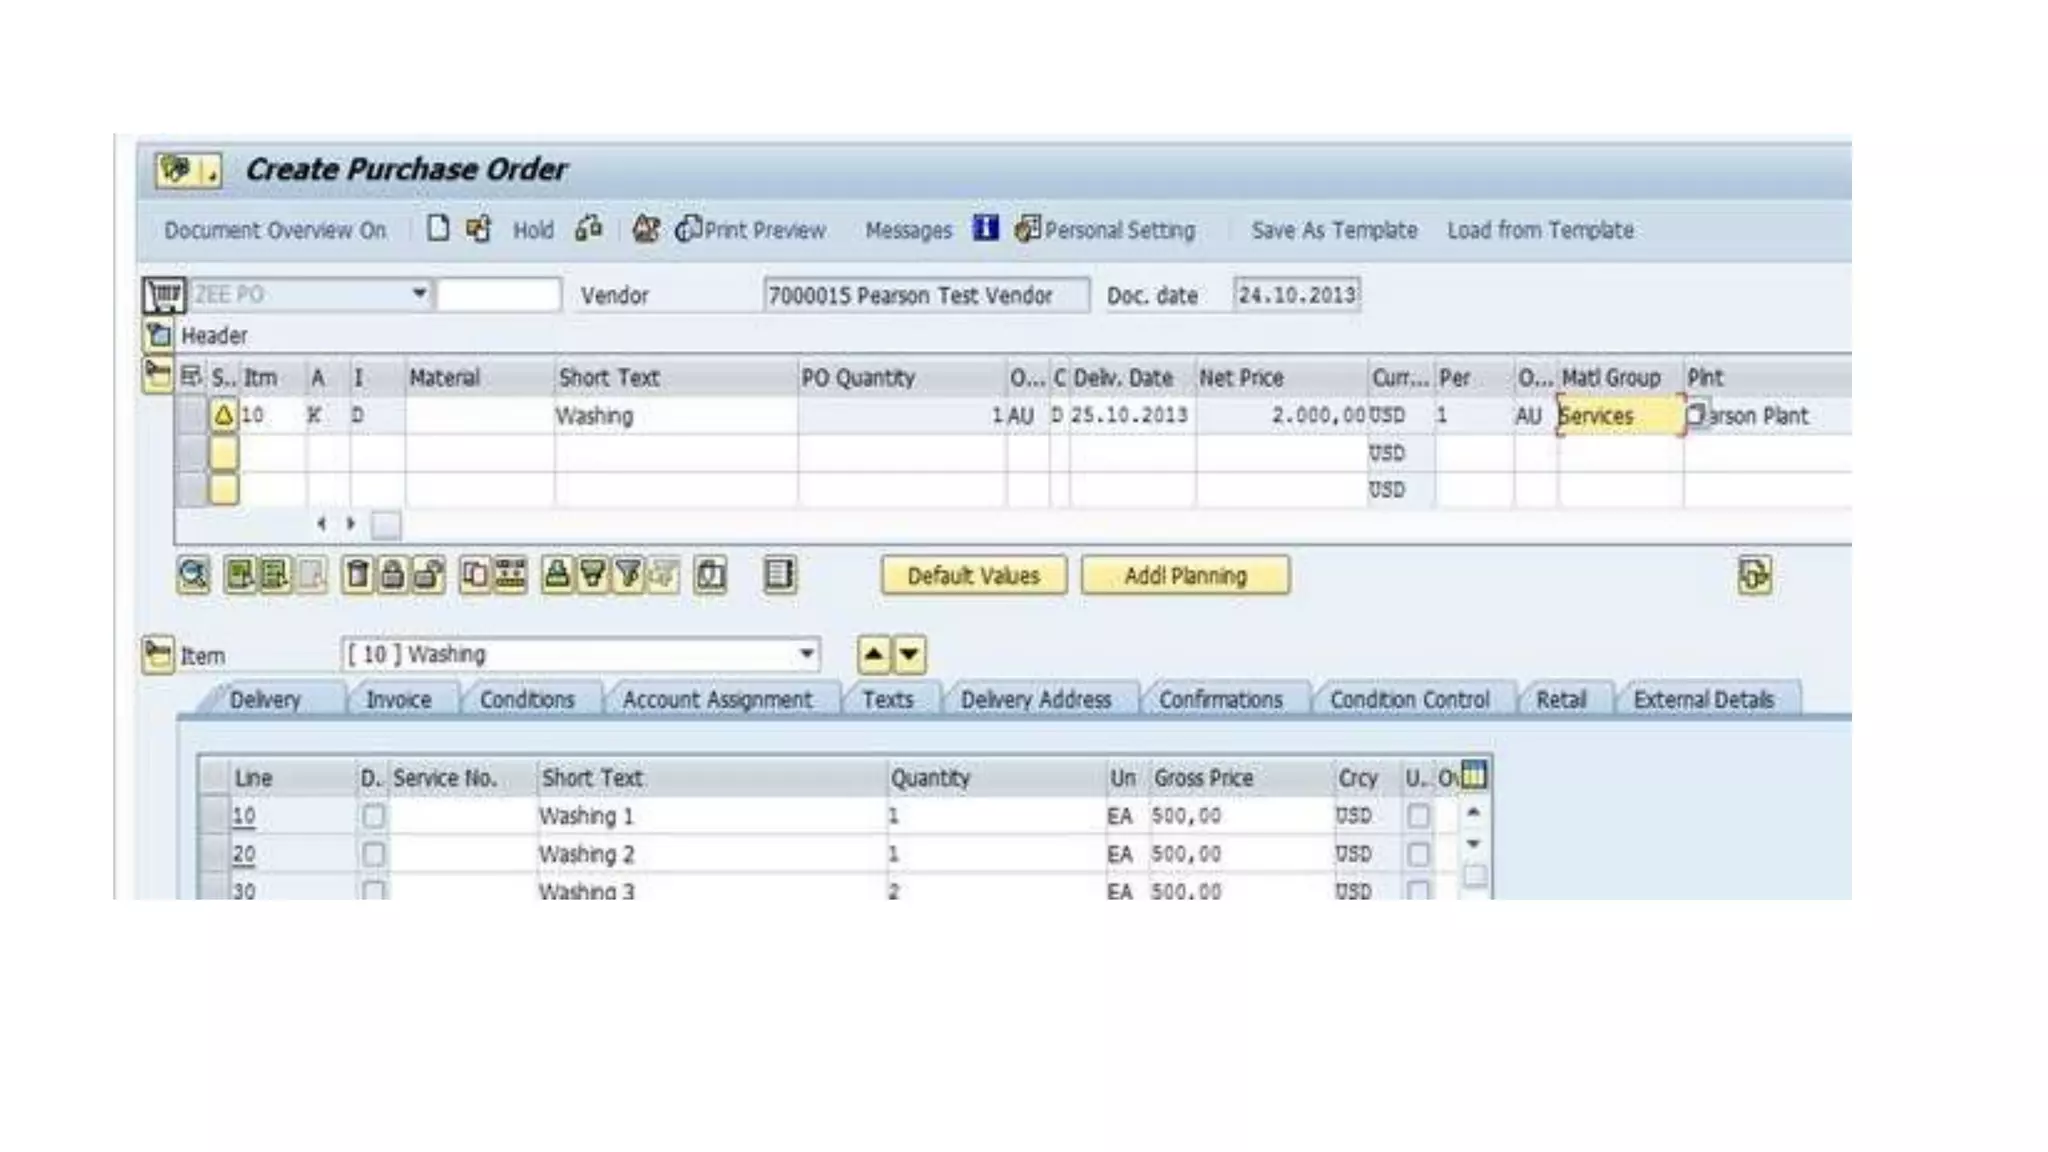Toggle the U. checkbox in Washing 1 row
Screen dimensions: 2048x1152
1418,817
